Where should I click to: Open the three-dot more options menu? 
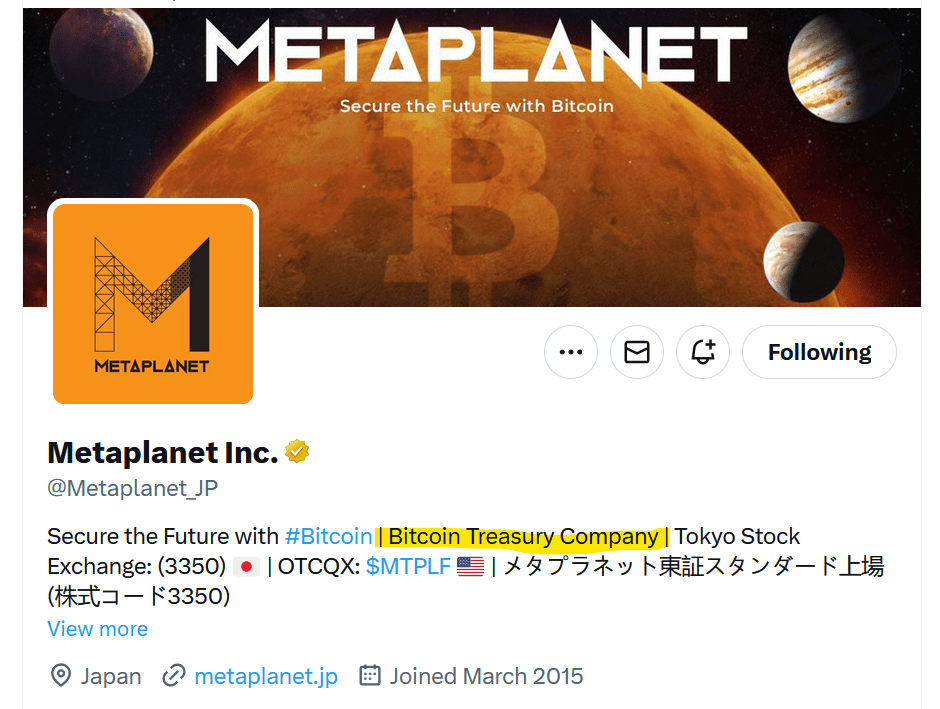point(571,352)
